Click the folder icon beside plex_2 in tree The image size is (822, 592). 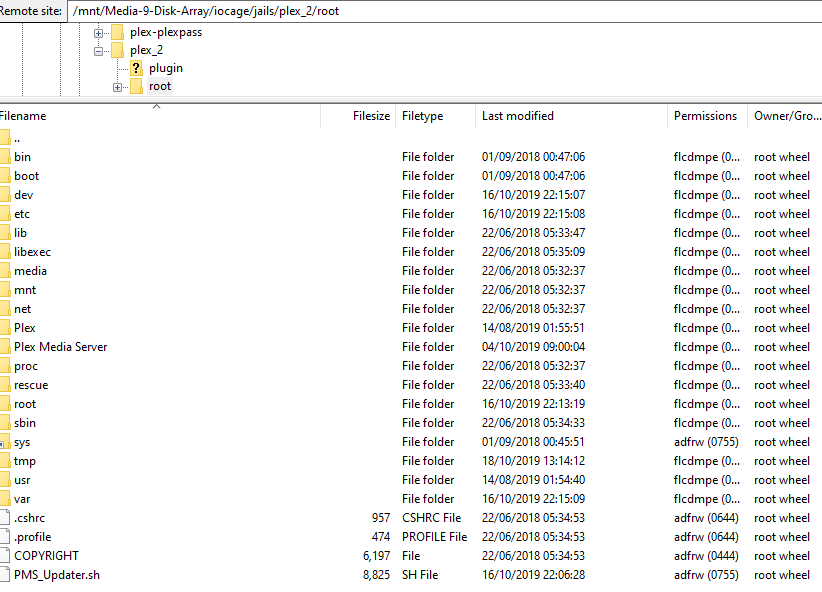tap(117, 50)
